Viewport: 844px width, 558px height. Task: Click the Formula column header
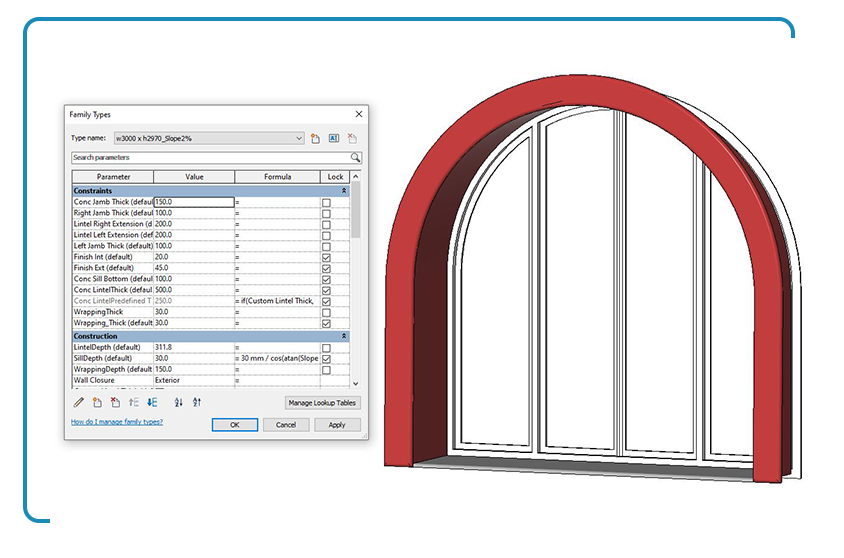277,177
